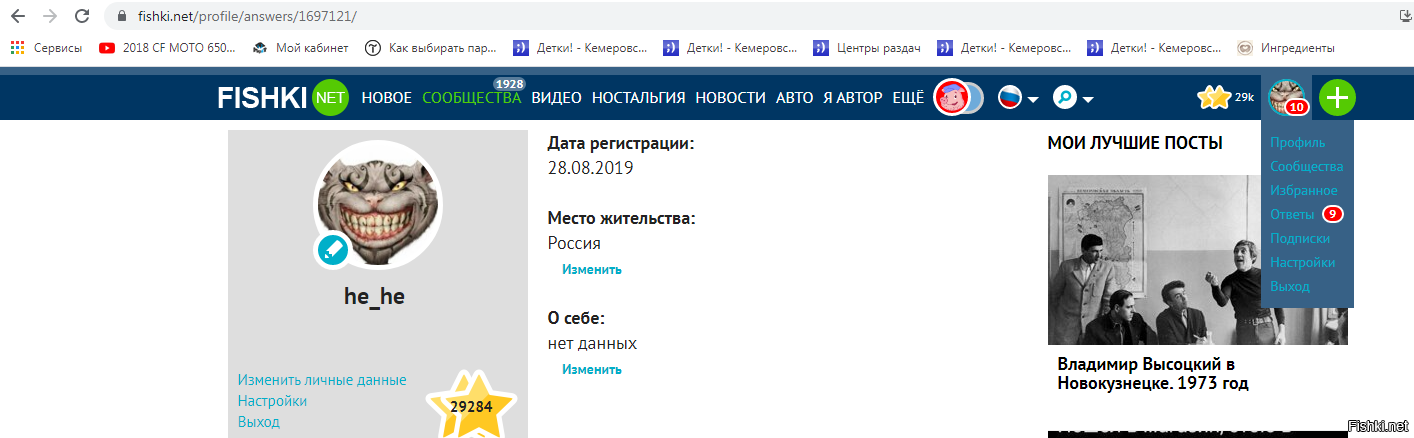The width and height of the screenshot is (1414, 438).
Task: Click Изменить under О себе
Action: click(591, 369)
